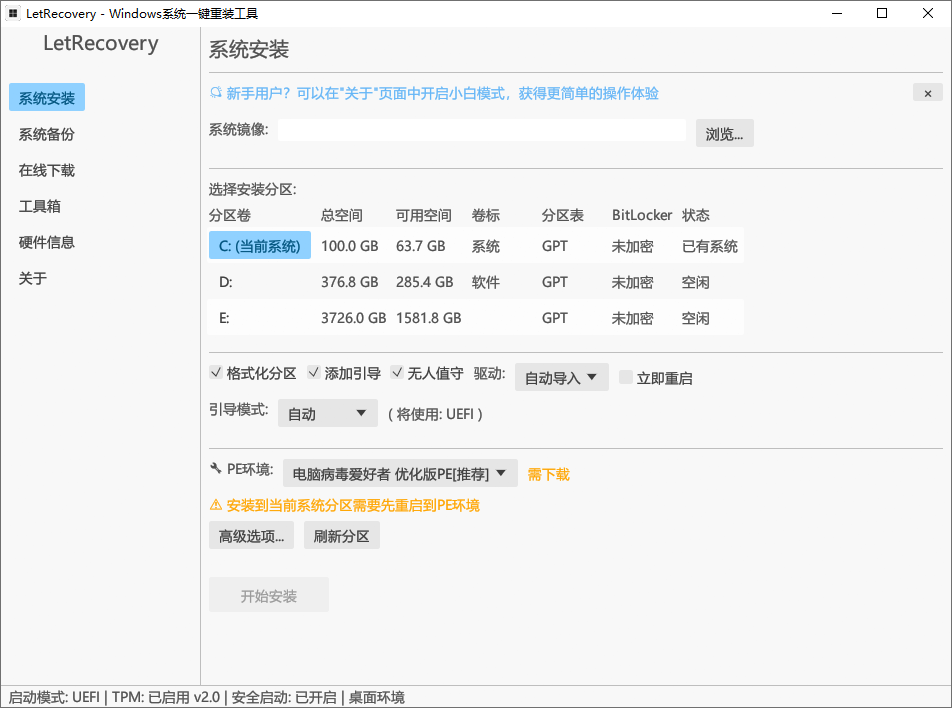The image size is (952, 708).
Task: Open the 驱动 auto-import dropdown
Action: coord(561,377)
